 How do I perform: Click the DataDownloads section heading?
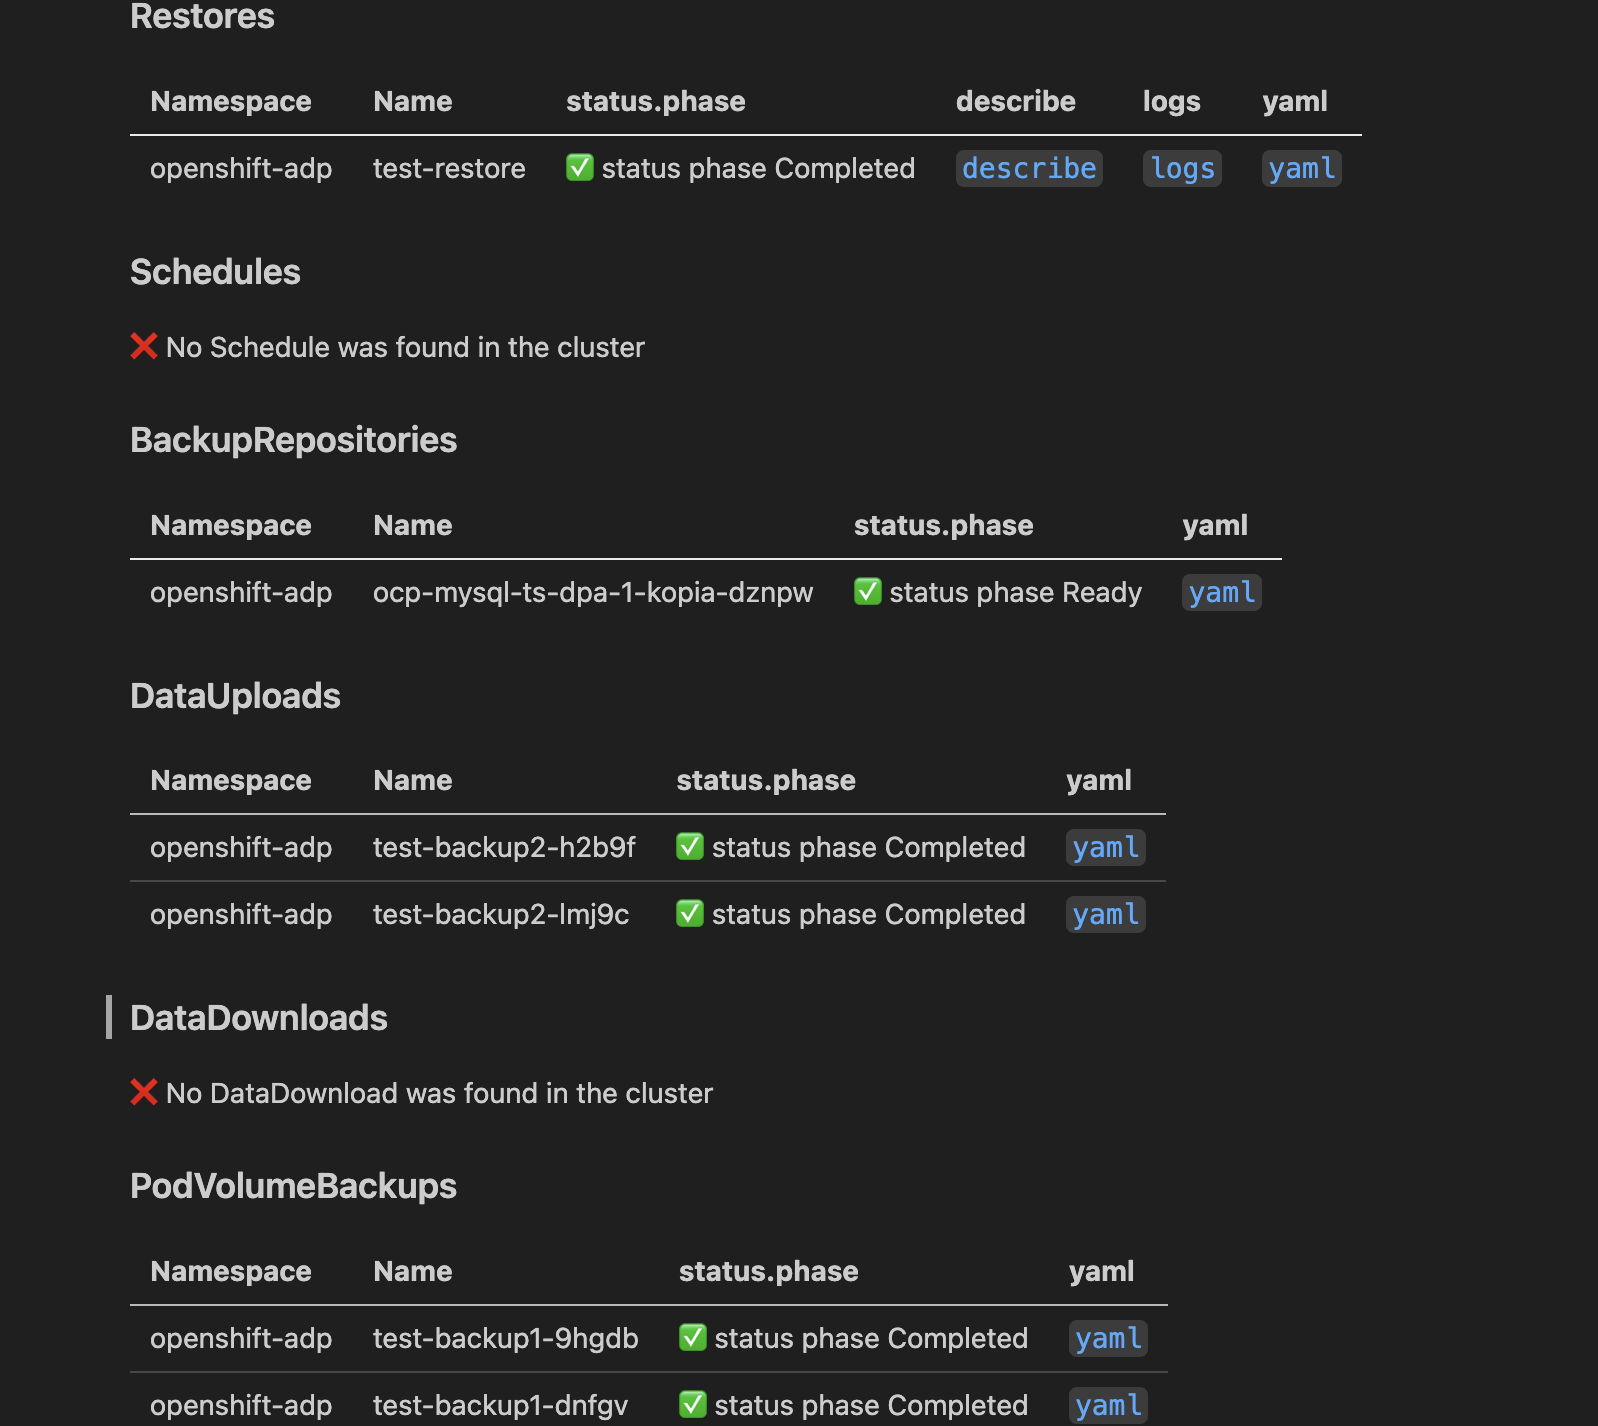pos(259,1017)
